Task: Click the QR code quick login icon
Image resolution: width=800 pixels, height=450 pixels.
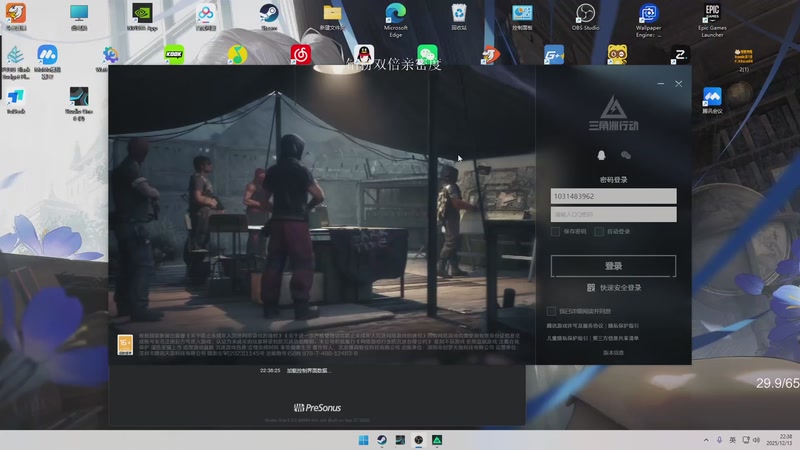Action: pyautogui.click(x=591, y=288)
